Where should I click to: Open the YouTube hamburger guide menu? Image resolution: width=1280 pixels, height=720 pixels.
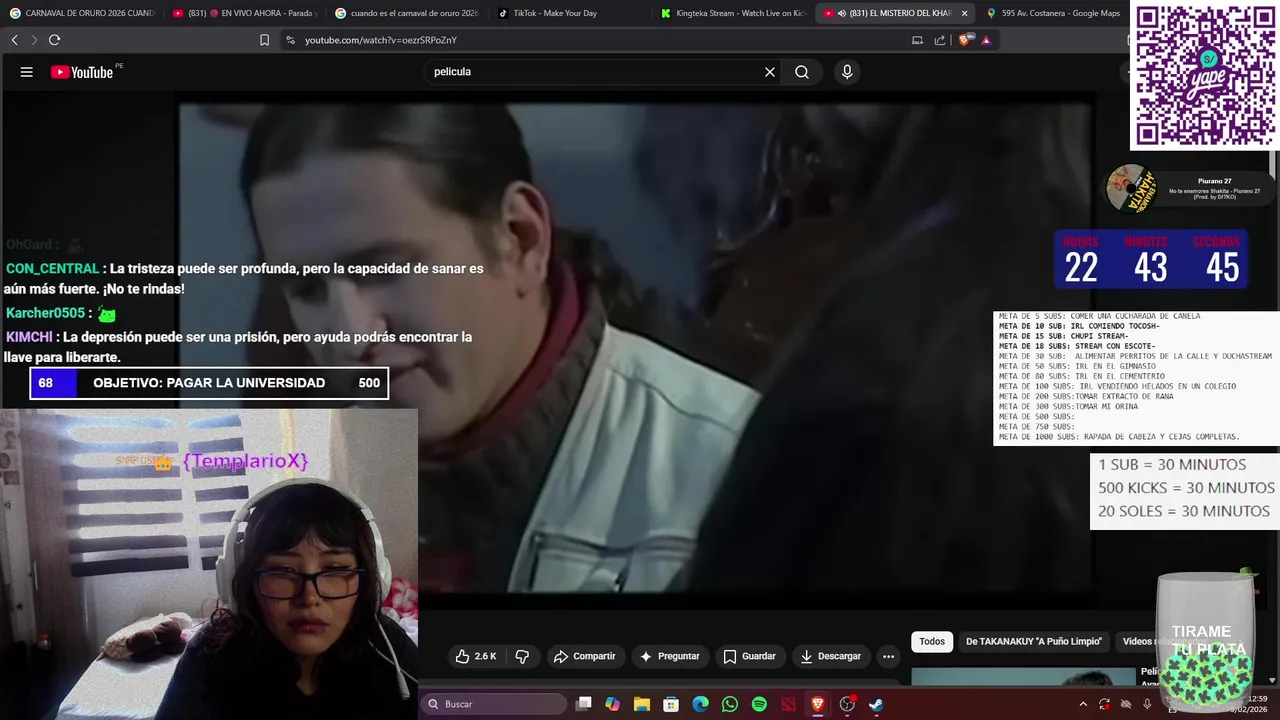tap(27, 72)
